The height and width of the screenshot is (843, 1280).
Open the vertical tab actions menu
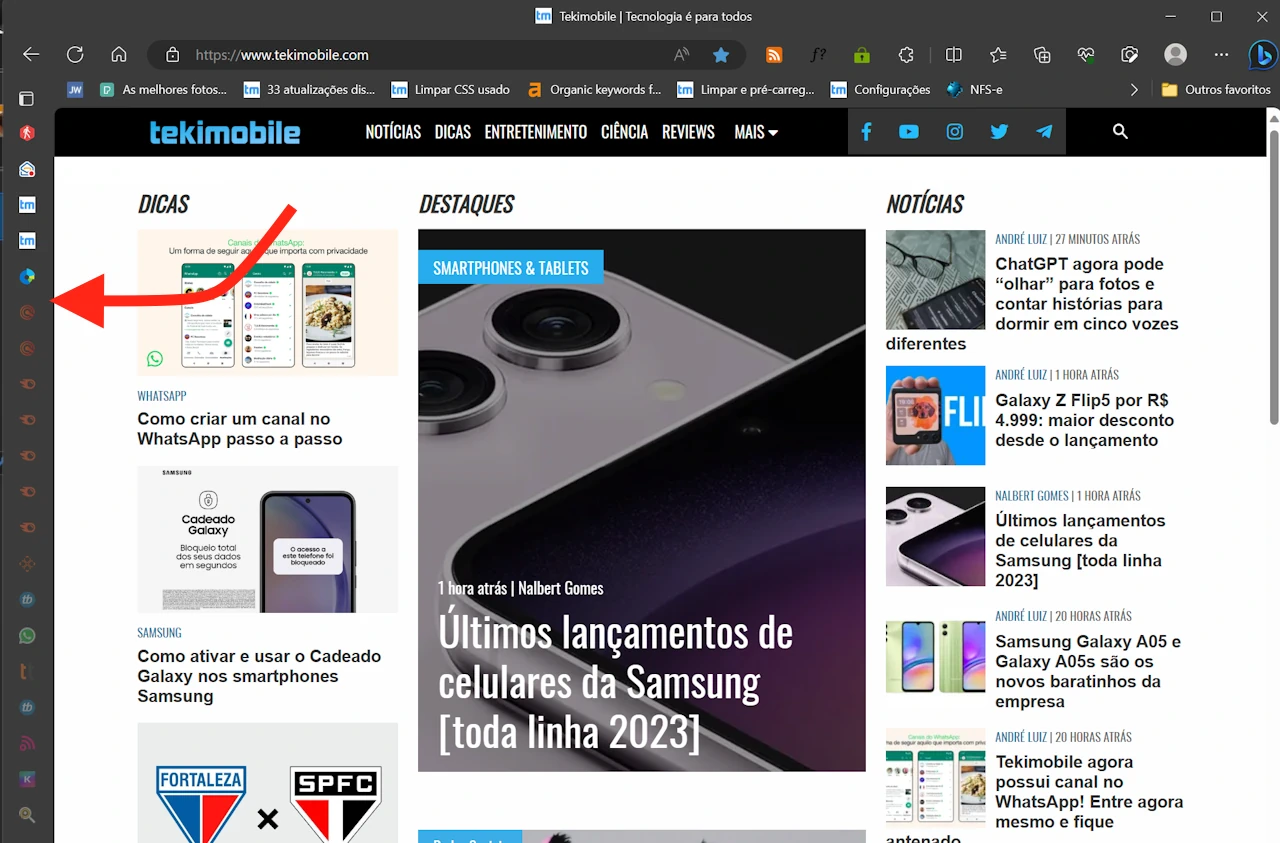click(x=27, y=99)
